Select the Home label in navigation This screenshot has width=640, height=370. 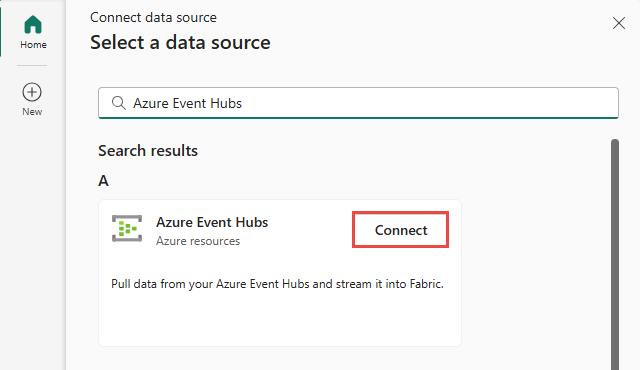pyautogui.click(x=33, y=44)
